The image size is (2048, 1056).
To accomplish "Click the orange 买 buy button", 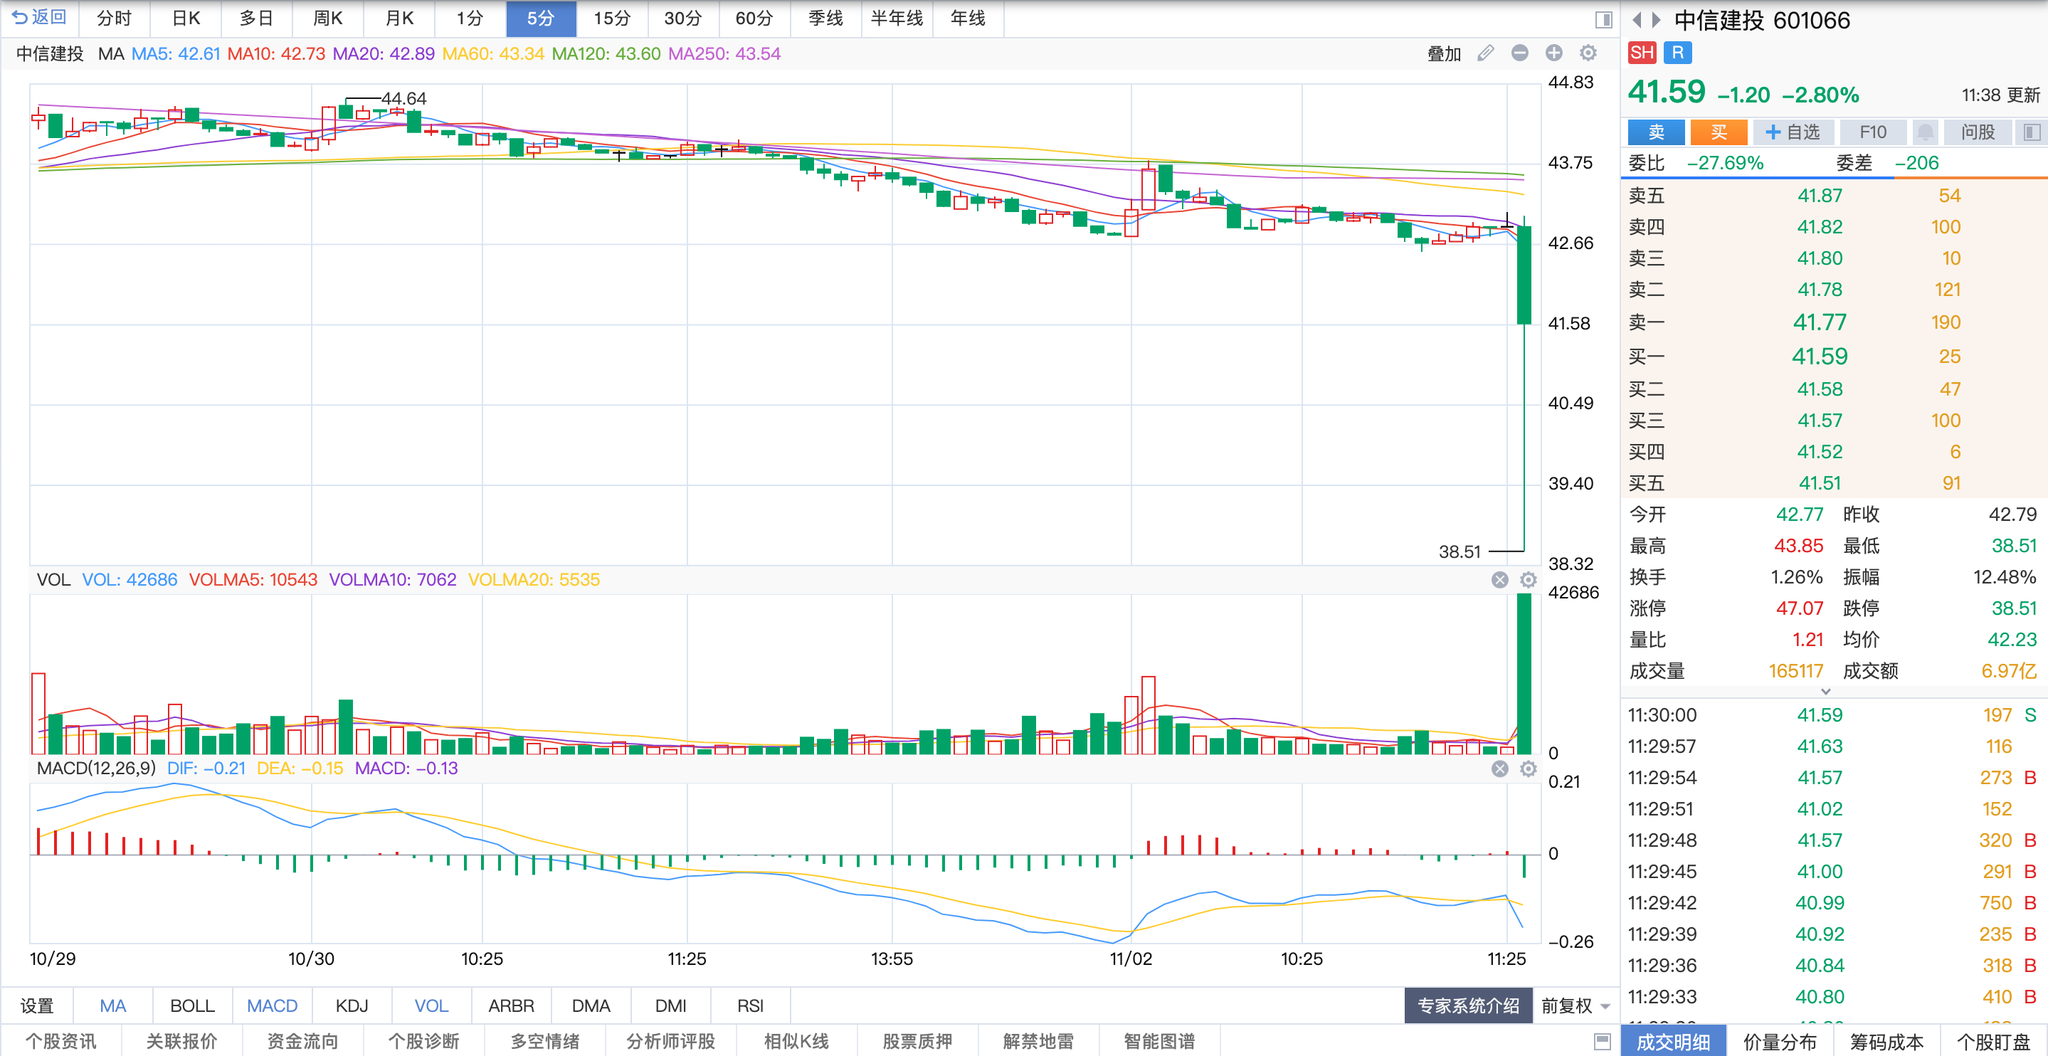I will coord(1719,132).
